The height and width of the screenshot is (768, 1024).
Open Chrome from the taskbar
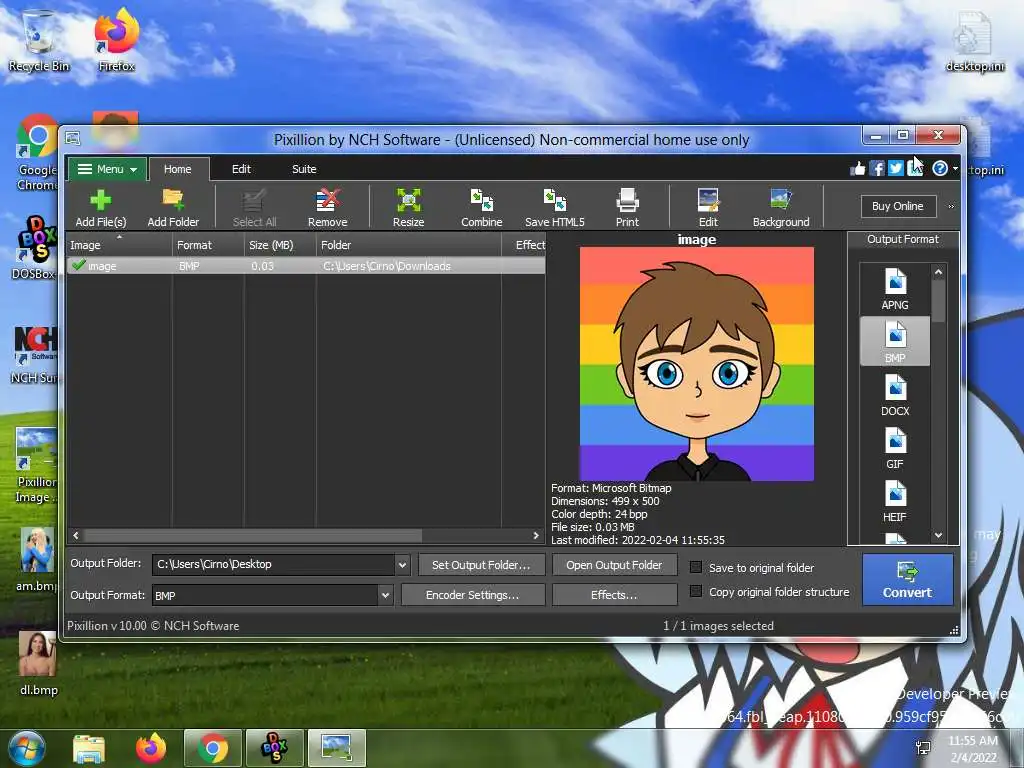(213, 748)
